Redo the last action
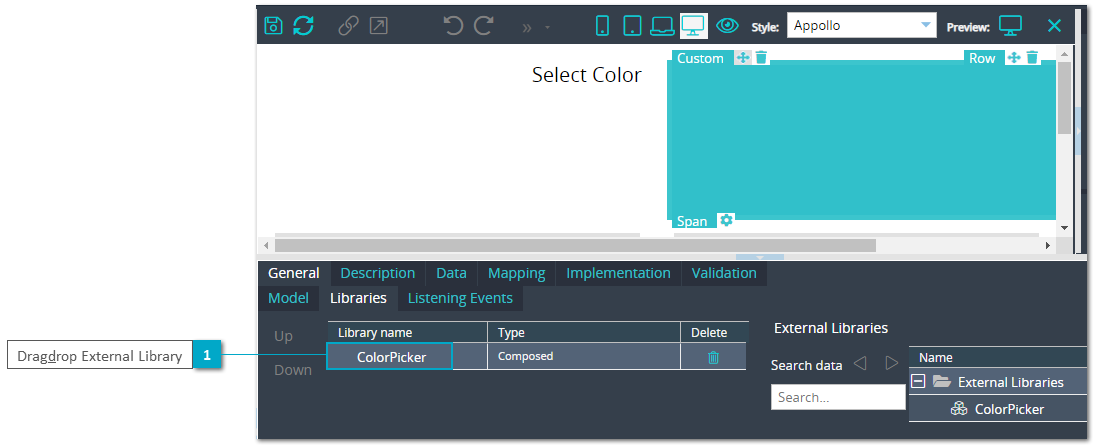This screenshot has height=448, width=1096. pyautogui.click(x=484, y=26)
